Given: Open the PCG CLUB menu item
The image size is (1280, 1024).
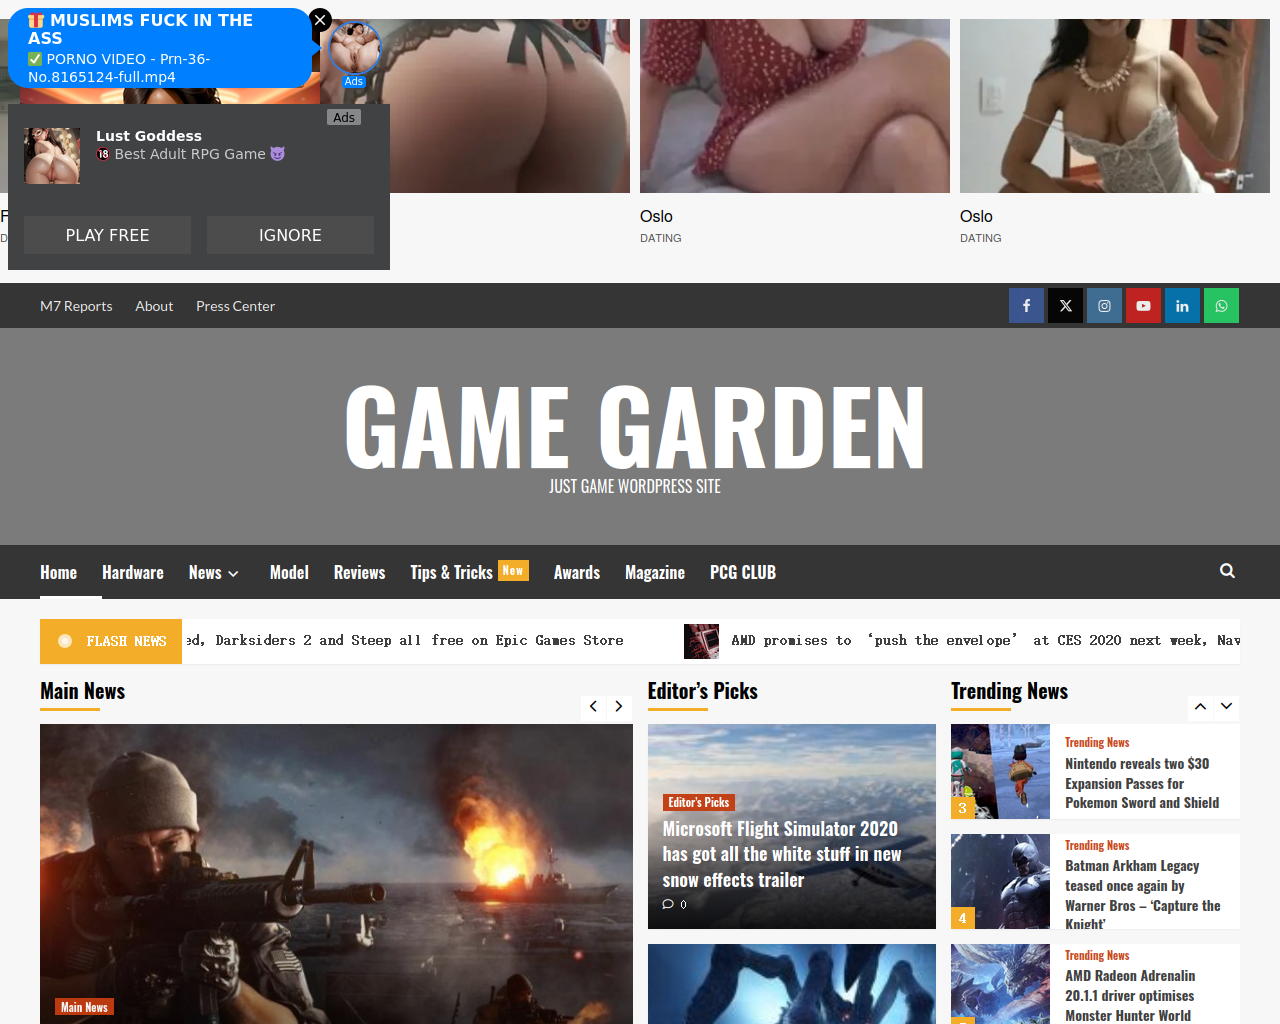Looking at the screenshot, I should tap(743, 572).
